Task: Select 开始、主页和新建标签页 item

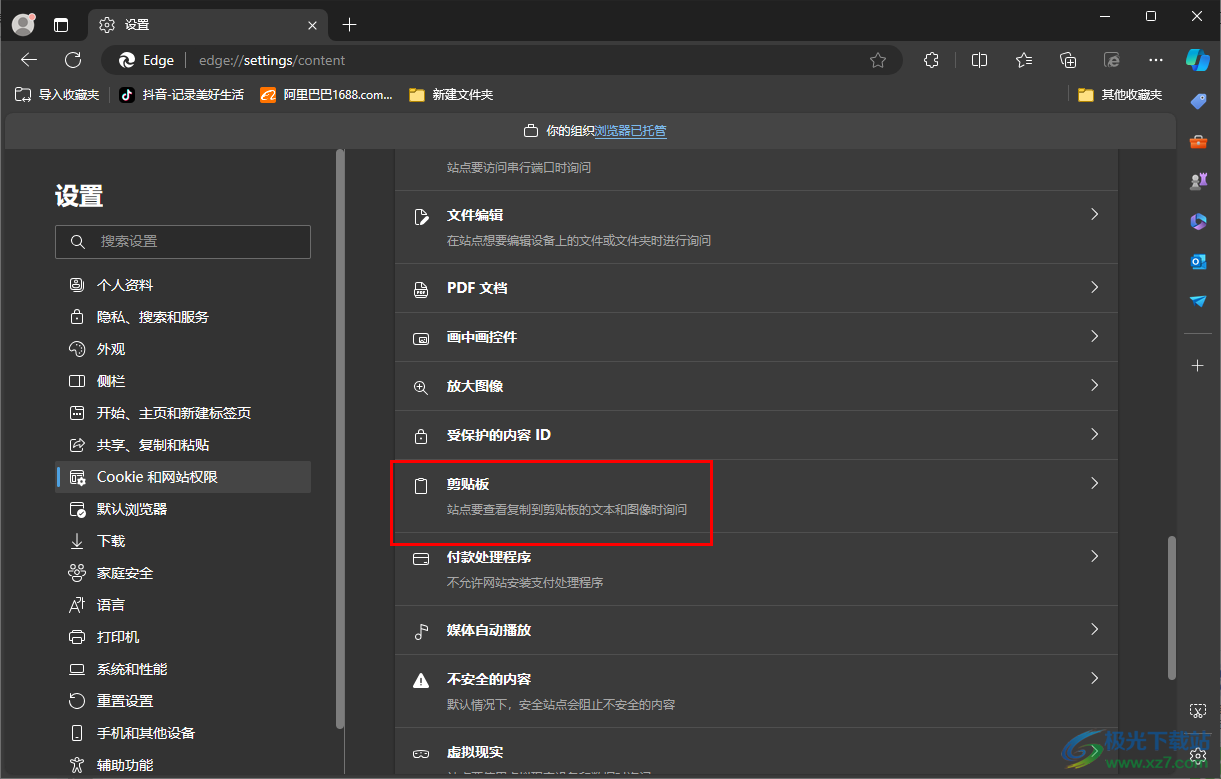Action: (x=183, y=413)
